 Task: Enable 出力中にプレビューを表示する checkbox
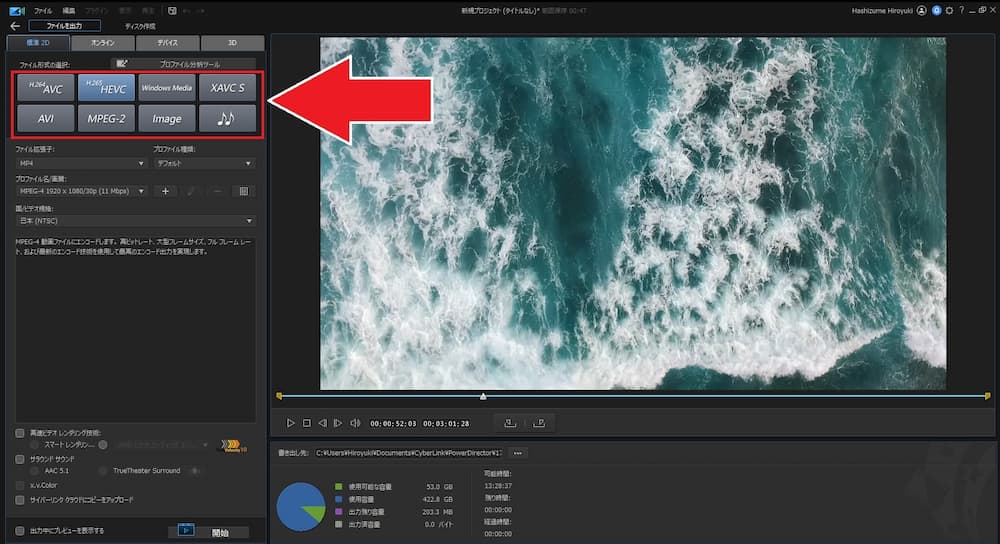(x=20, y=531)
